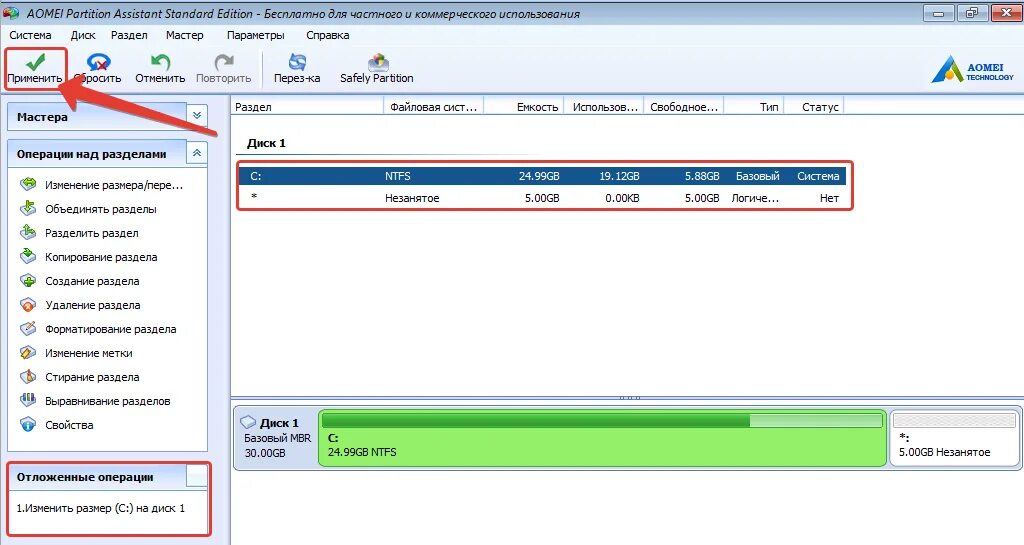Click the Выравнивание разделов operation link
The width and height of the screenshot is (1024, 545).
point(107,401)
